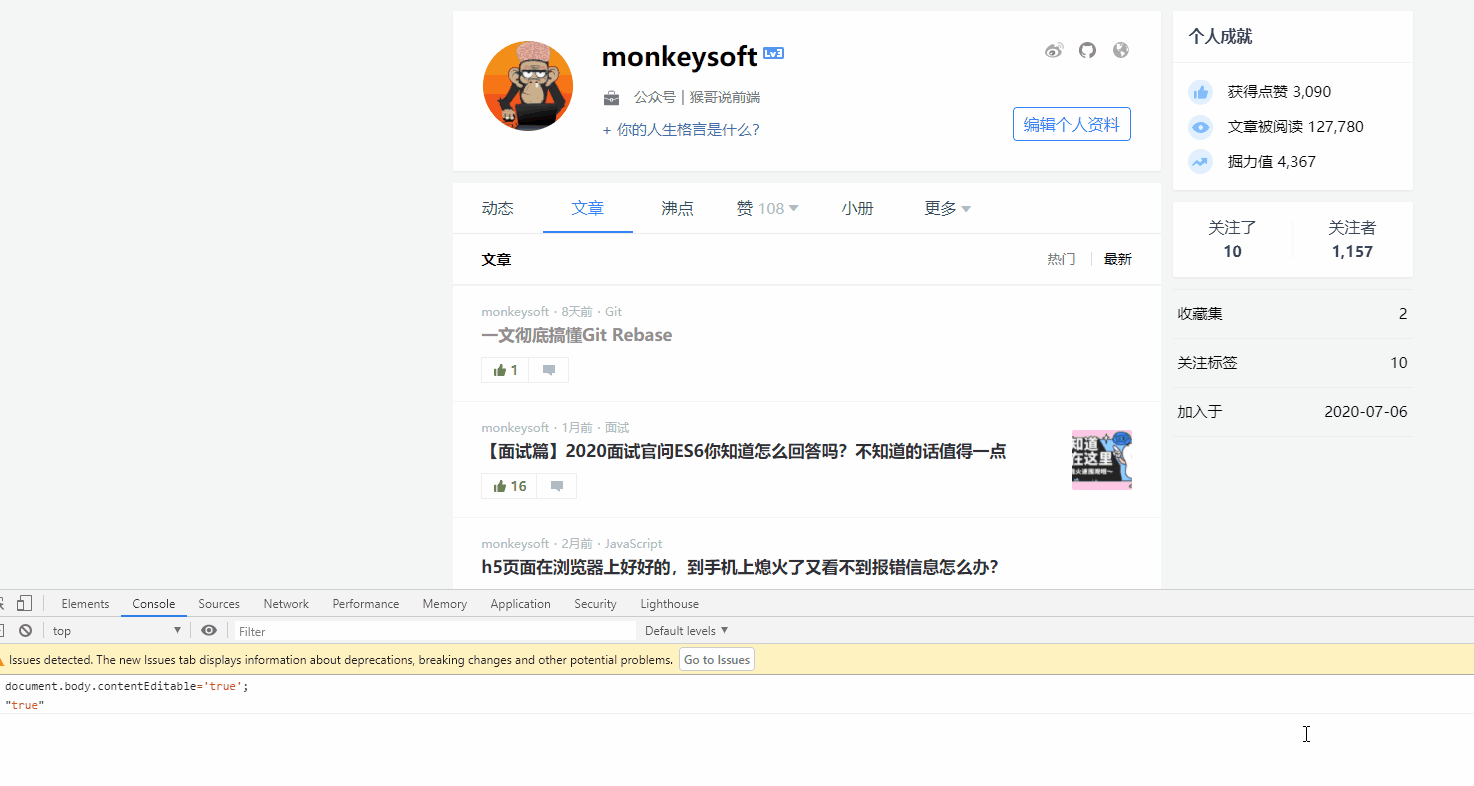Open the 2020面试官问ES6 article title
This screenshot has width=1474, height=786.
coord(744,451)
